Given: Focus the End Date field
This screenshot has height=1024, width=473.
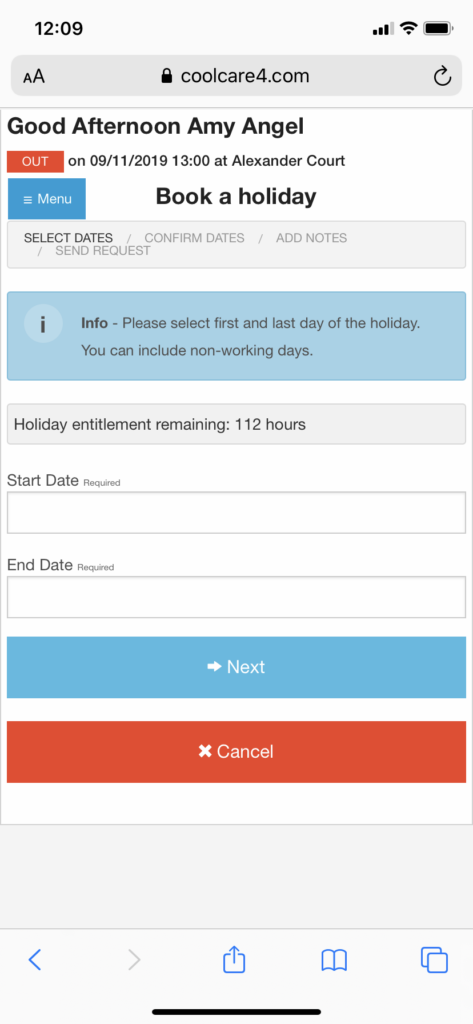Looking at the screenshot, I should click(236, 597).
